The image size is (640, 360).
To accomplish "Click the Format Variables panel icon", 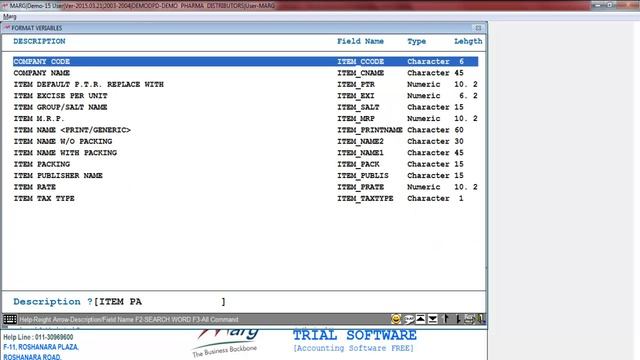I will [x=7, y=28].
